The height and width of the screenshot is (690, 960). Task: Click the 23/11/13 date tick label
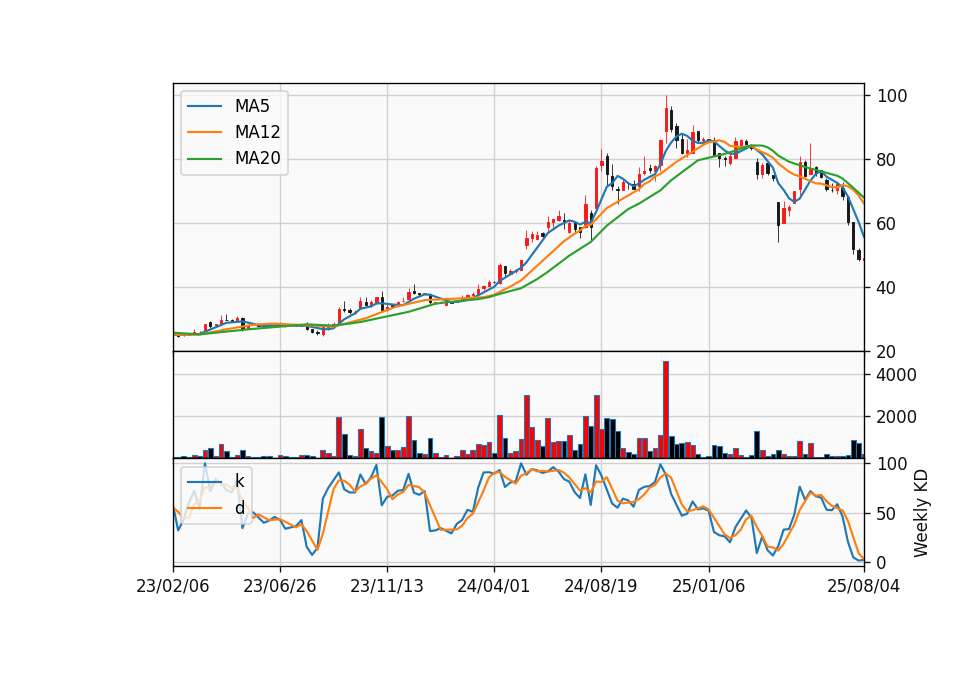click(387, 586)
